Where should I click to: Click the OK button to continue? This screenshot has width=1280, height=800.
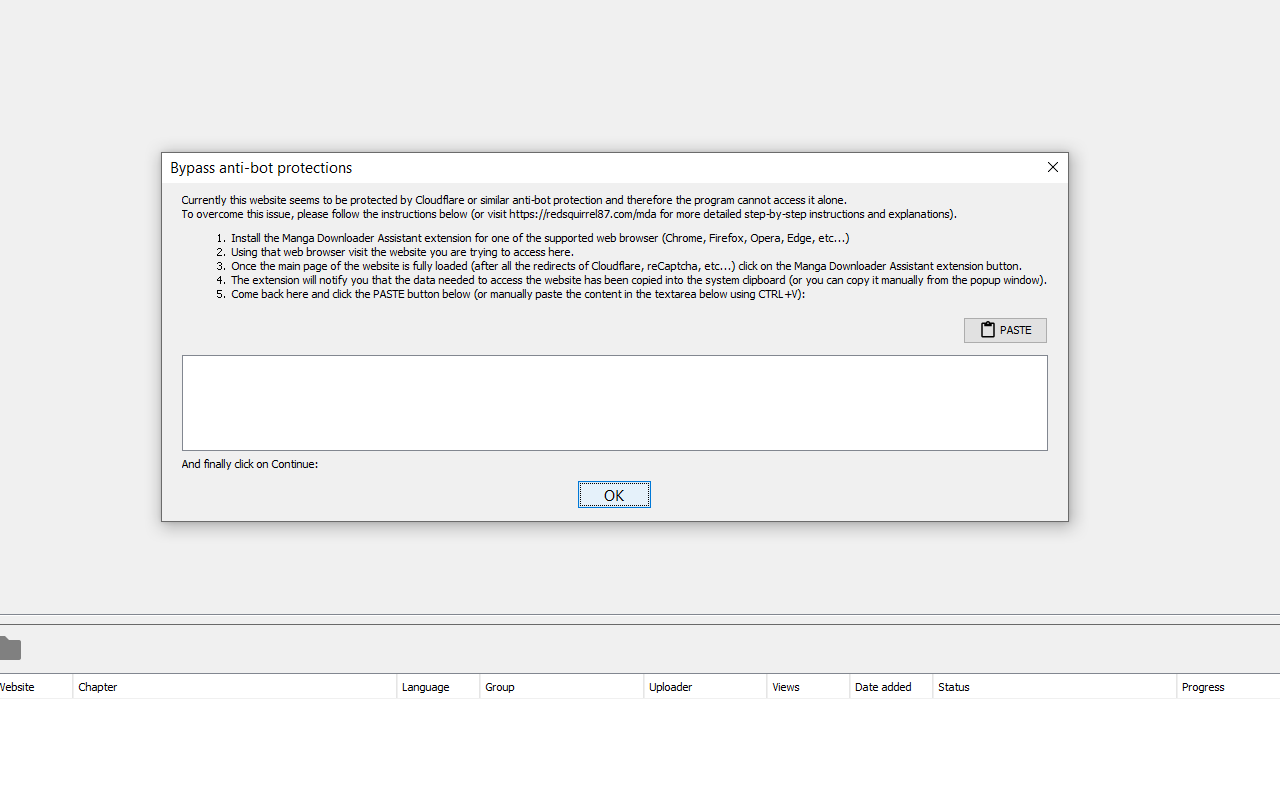[614, 494]
